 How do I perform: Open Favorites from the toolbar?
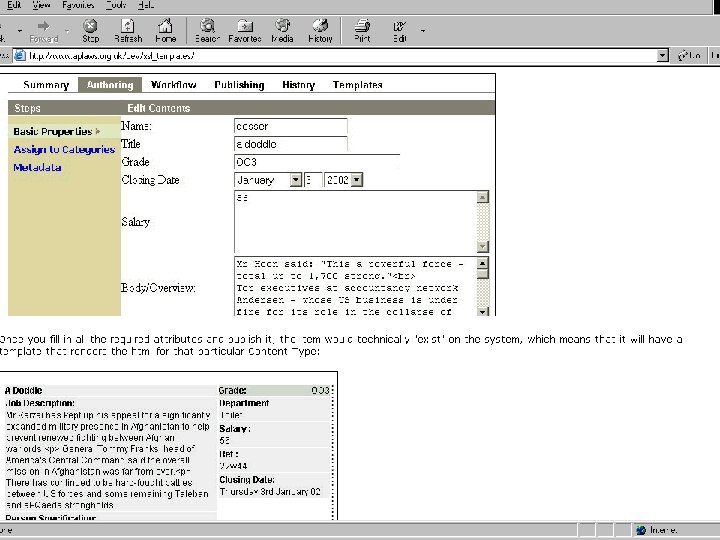click(244, 26)
